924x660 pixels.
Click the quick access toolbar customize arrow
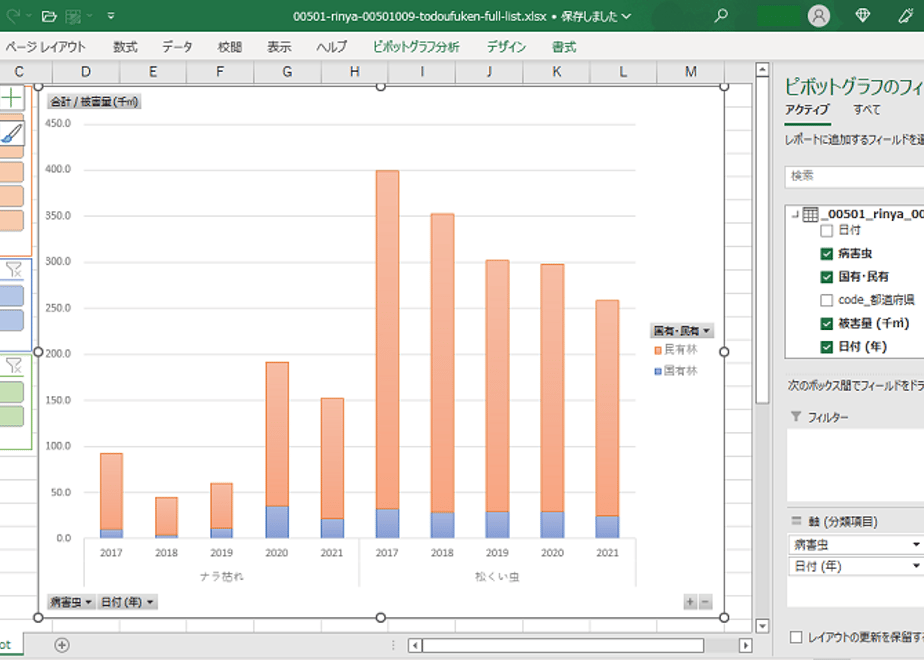coord(111,16)
